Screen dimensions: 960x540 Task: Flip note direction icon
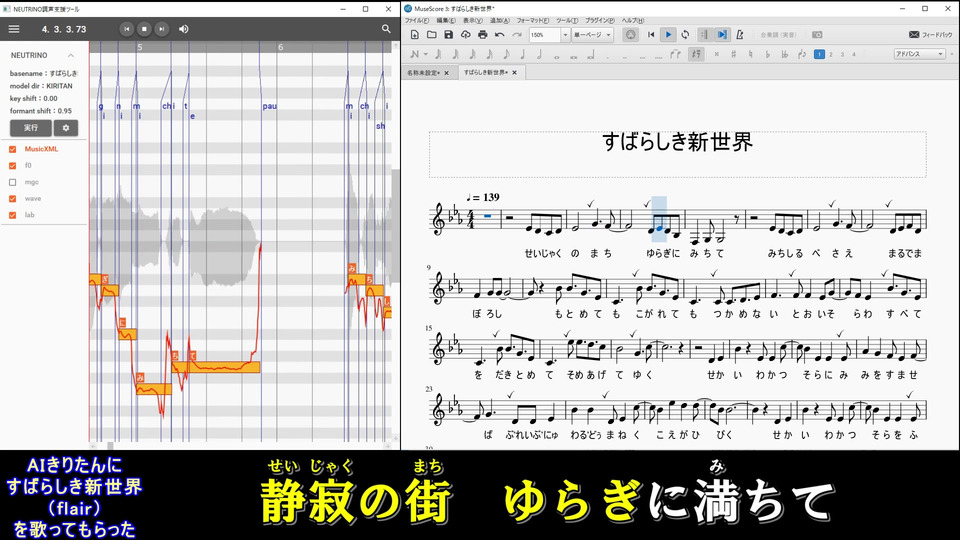click(x=802, y=54)
